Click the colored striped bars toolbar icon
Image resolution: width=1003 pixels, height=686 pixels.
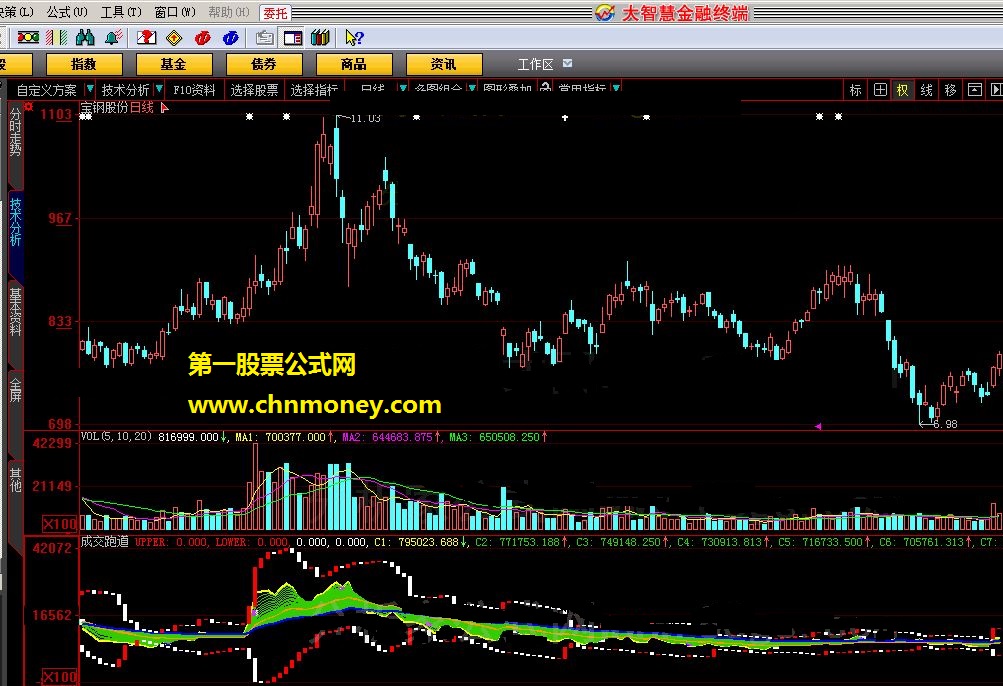click(x=56, y=38)
